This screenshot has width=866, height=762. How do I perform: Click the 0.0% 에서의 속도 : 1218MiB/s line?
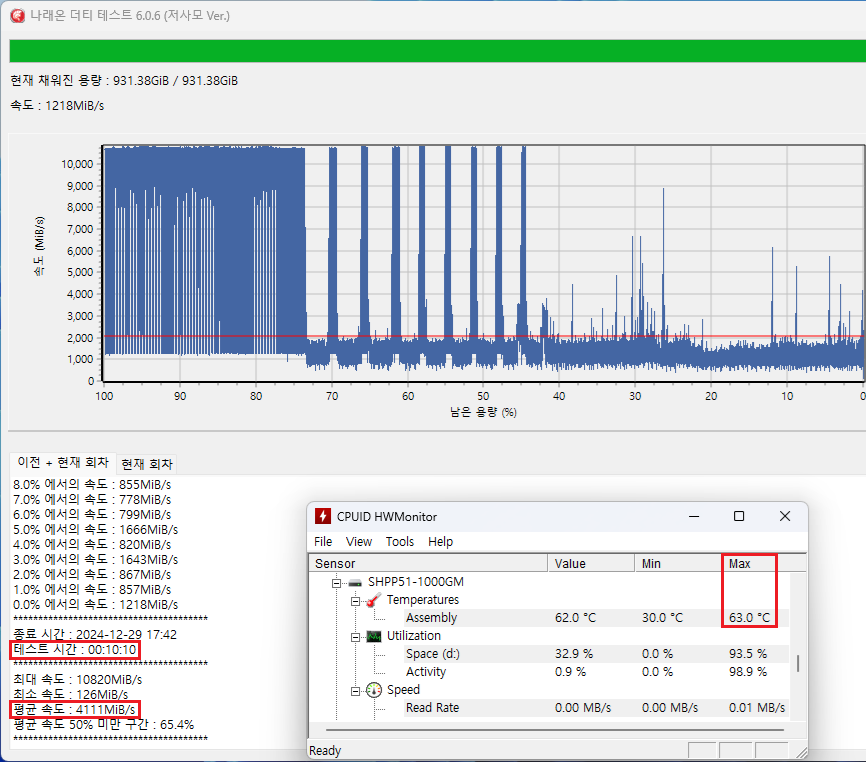click(x=96, y=604)
